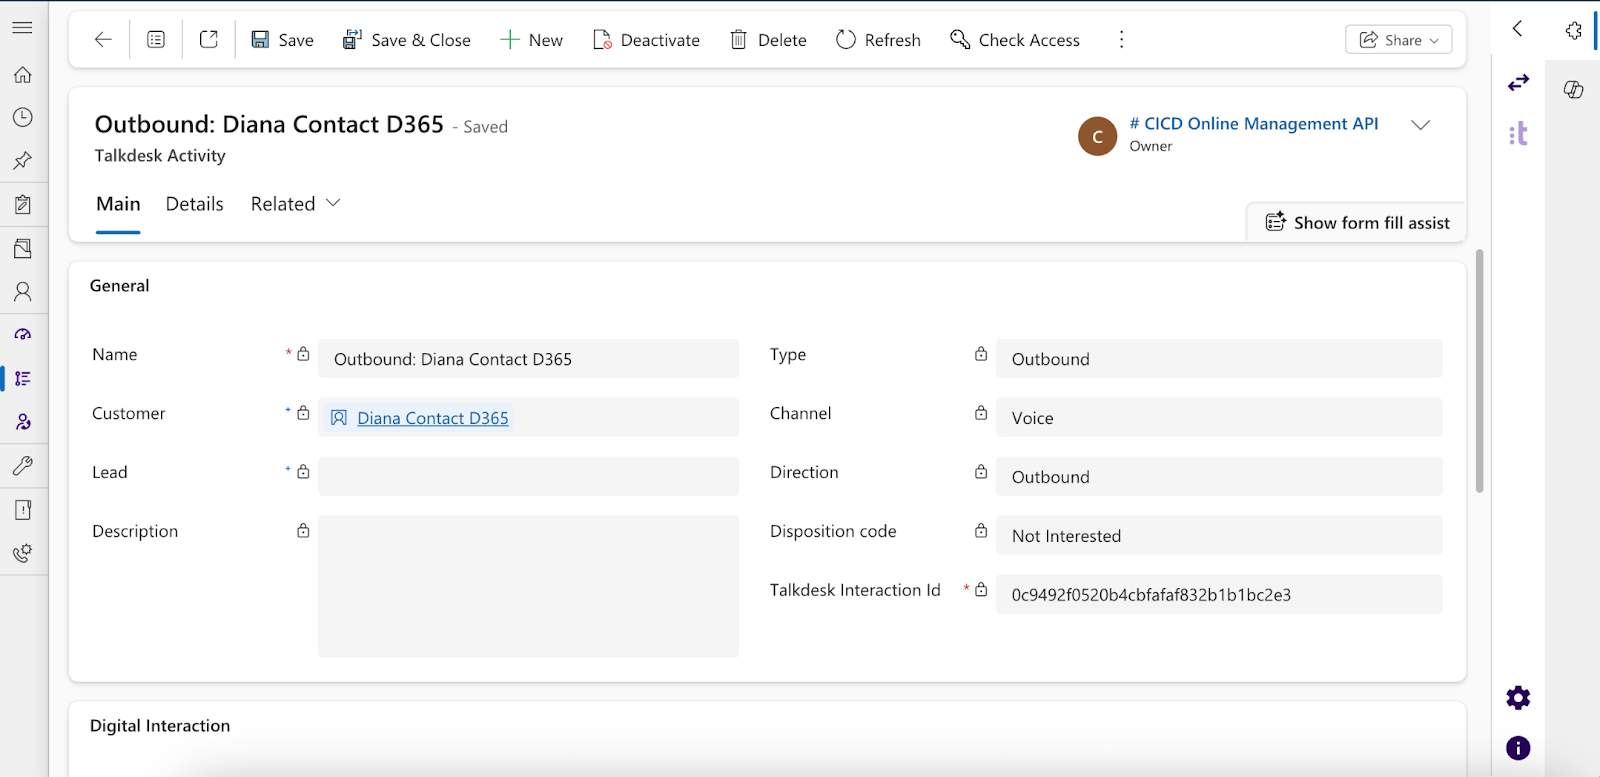Create a New record
Screen dimensions: 1600x777
click(x=531, y=40)
